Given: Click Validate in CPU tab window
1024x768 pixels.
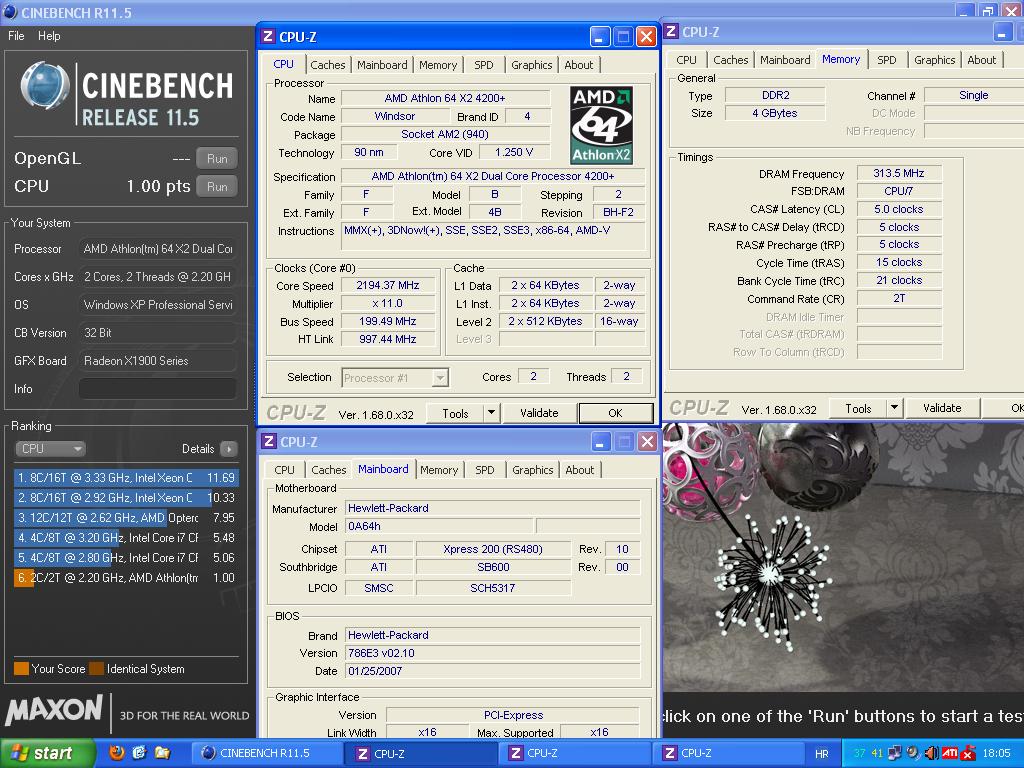Looking at the screenshot, I should (539, 413).
